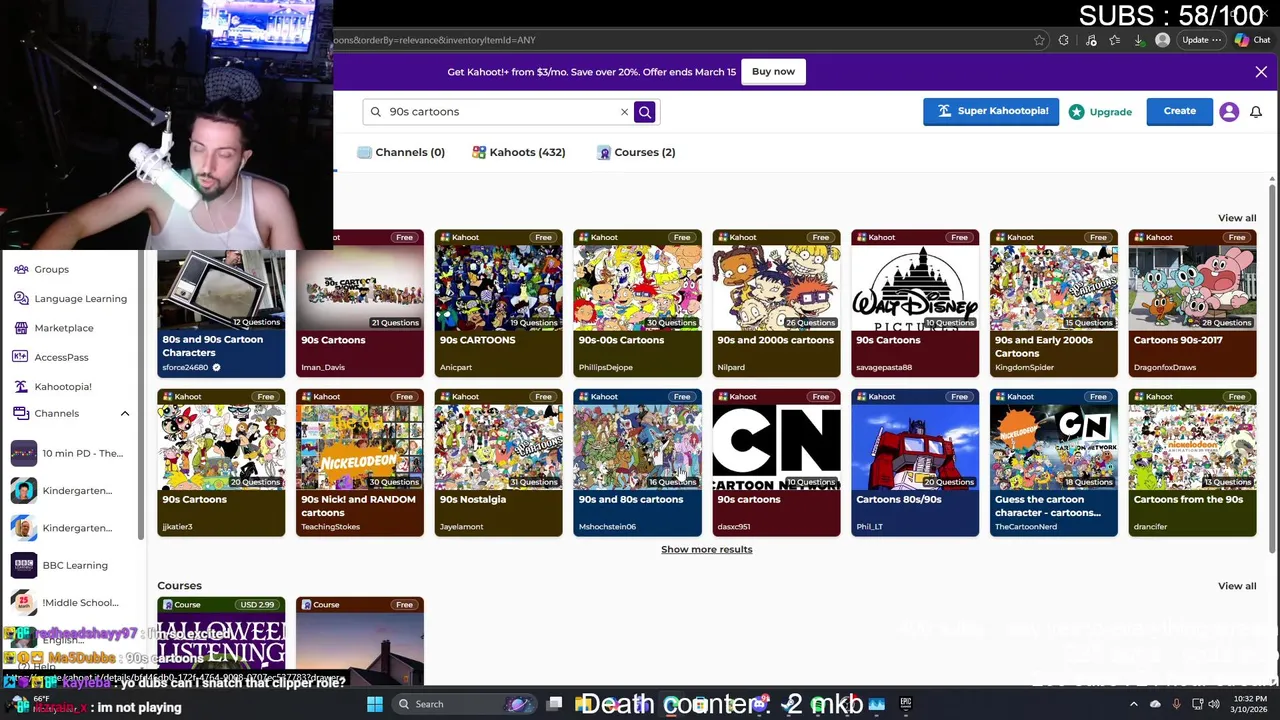The height and width of the screenshot is (720, 1280).
Task: Open browser favorites list icon
Action: (x=1114, y=40)
